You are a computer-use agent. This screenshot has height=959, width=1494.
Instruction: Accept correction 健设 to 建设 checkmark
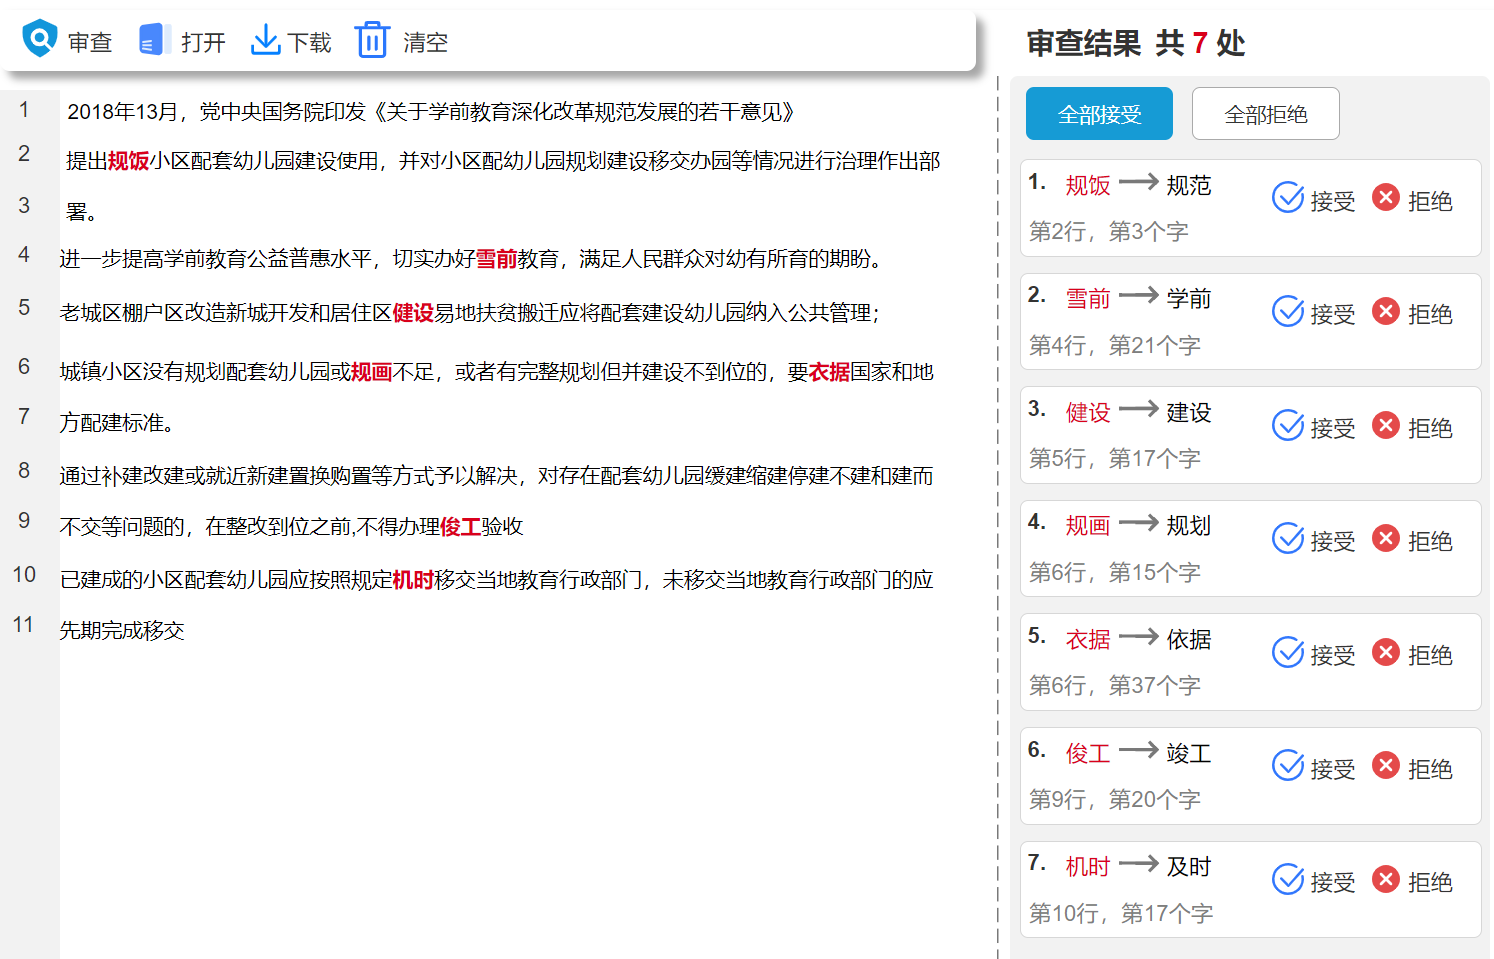tap(1288, 425)
